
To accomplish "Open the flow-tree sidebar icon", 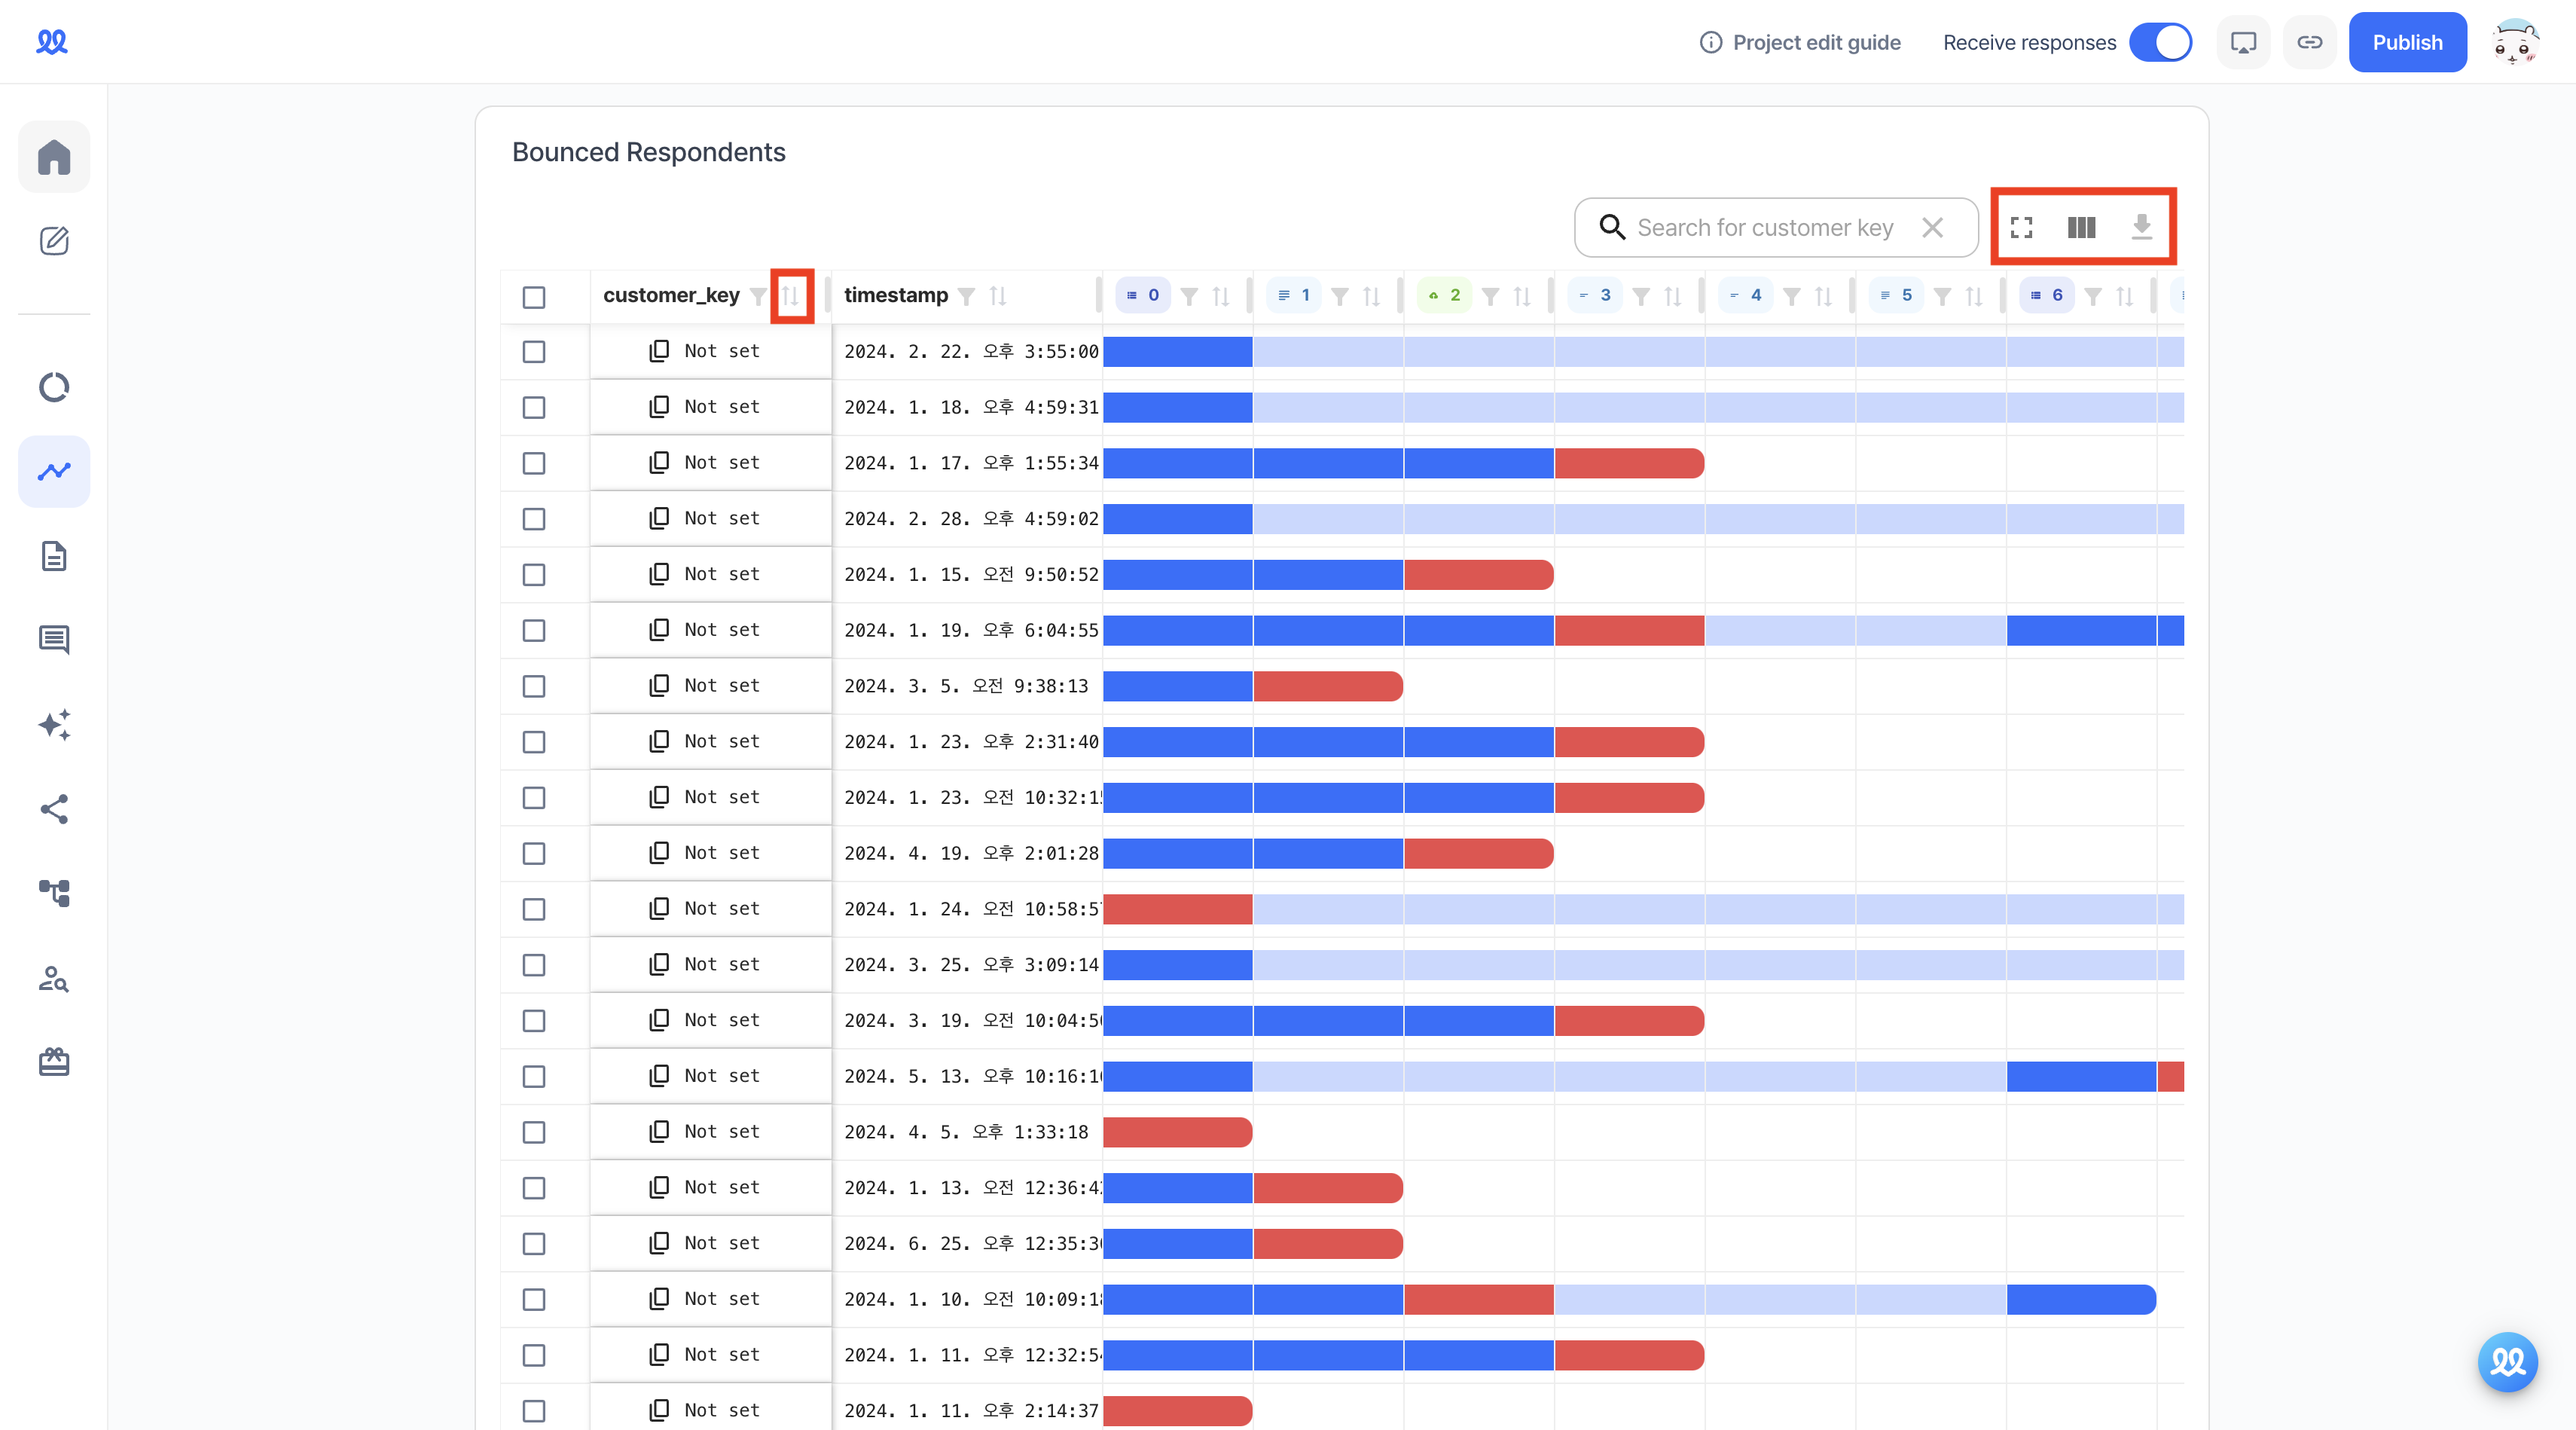I will 54,893.
